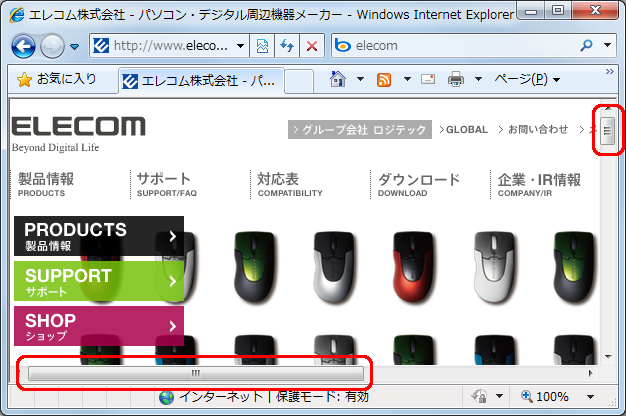Click the white mouse product image
626x416 pixels.
pos(494,267)
